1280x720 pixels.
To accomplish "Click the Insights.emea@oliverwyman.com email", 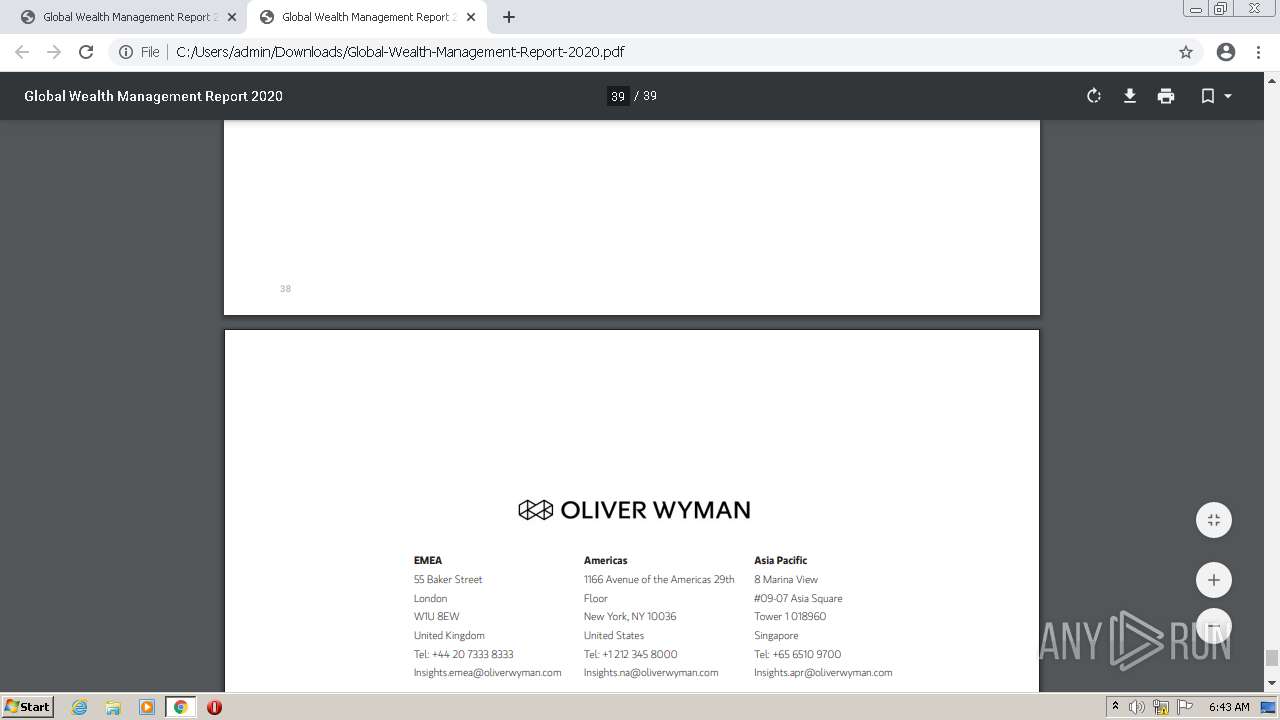I will pos(488,673).
